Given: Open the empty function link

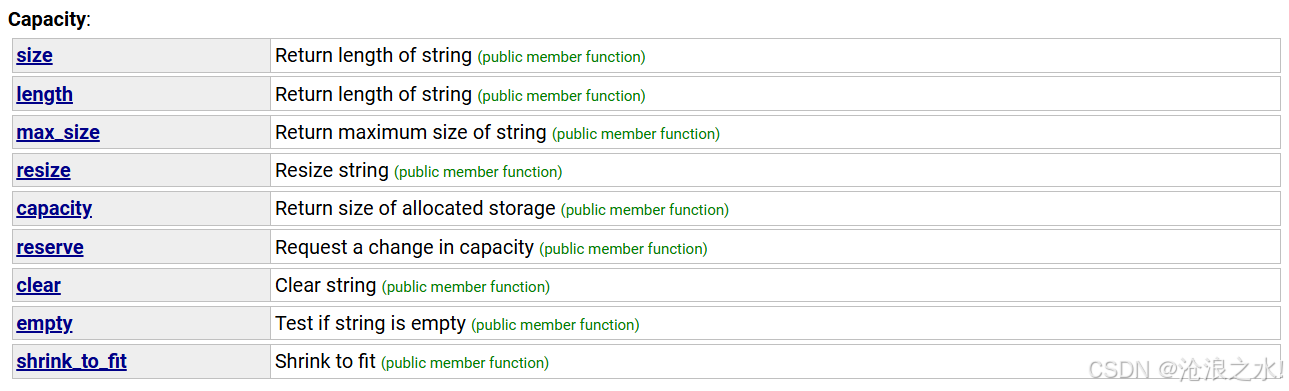Looking at the screenshot, I should pyautogui.click(x=44, y=323).
